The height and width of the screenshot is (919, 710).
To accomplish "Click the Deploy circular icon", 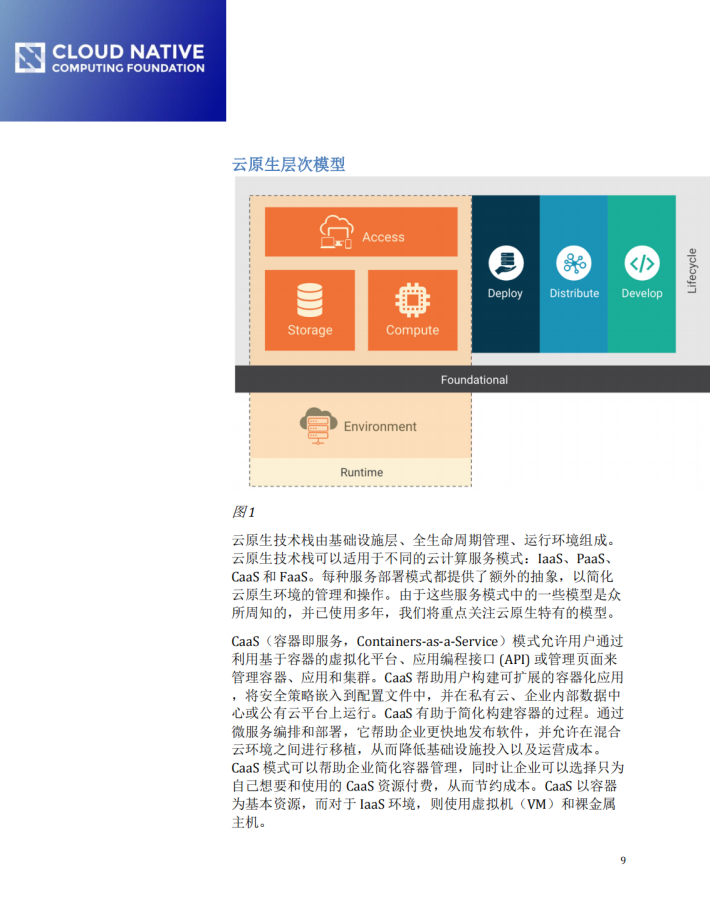I will pos(505,264).
